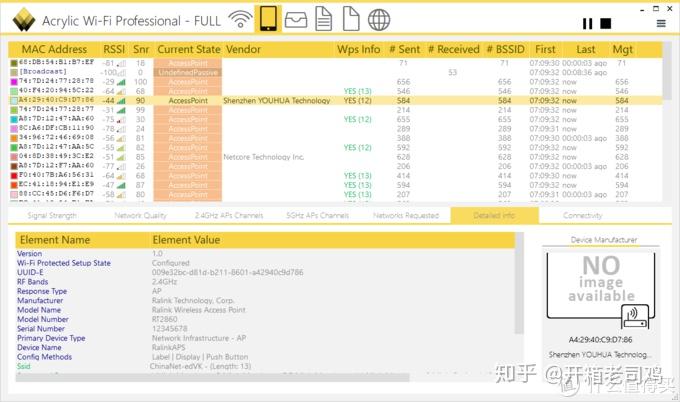
Task: Select the Manufacturer element row
Action: (265, 301)
